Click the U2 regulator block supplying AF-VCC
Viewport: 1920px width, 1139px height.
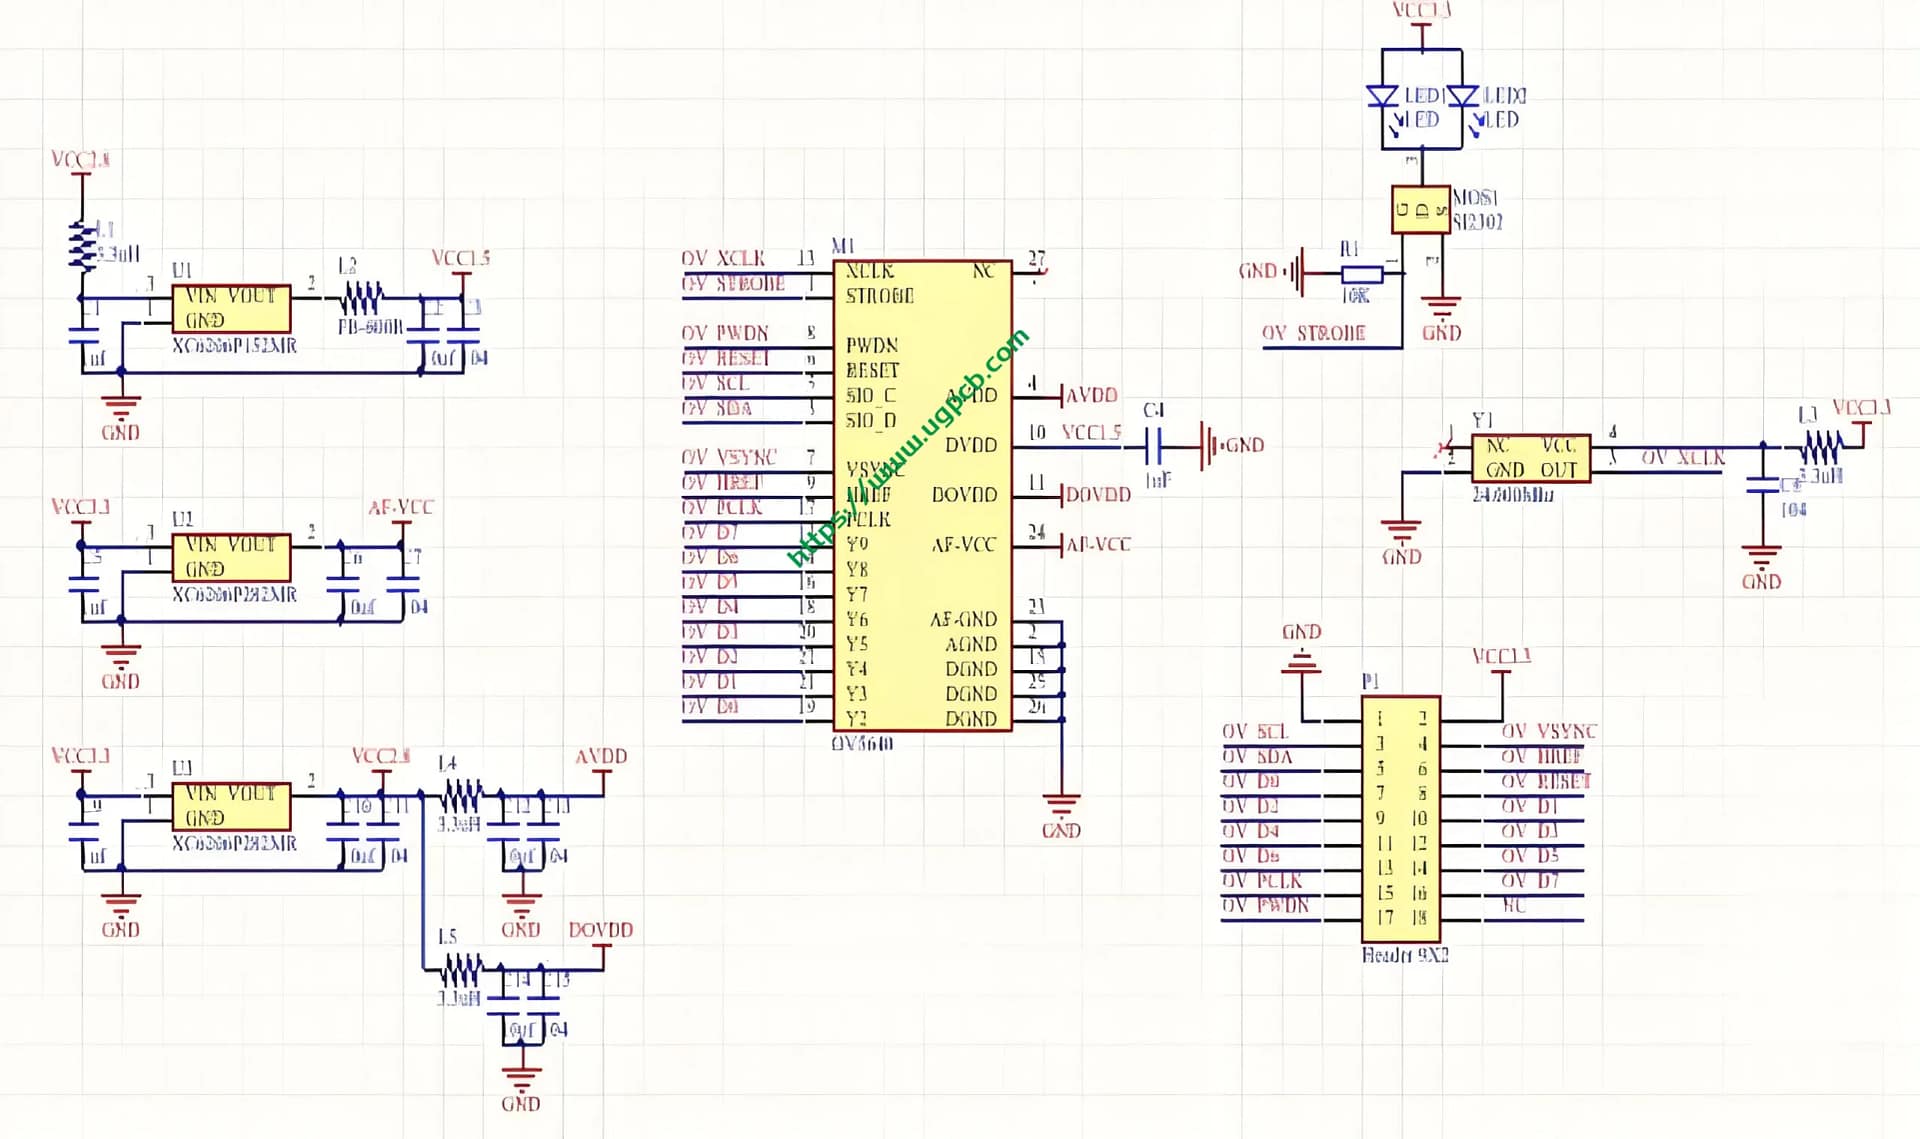pos(231,557)
